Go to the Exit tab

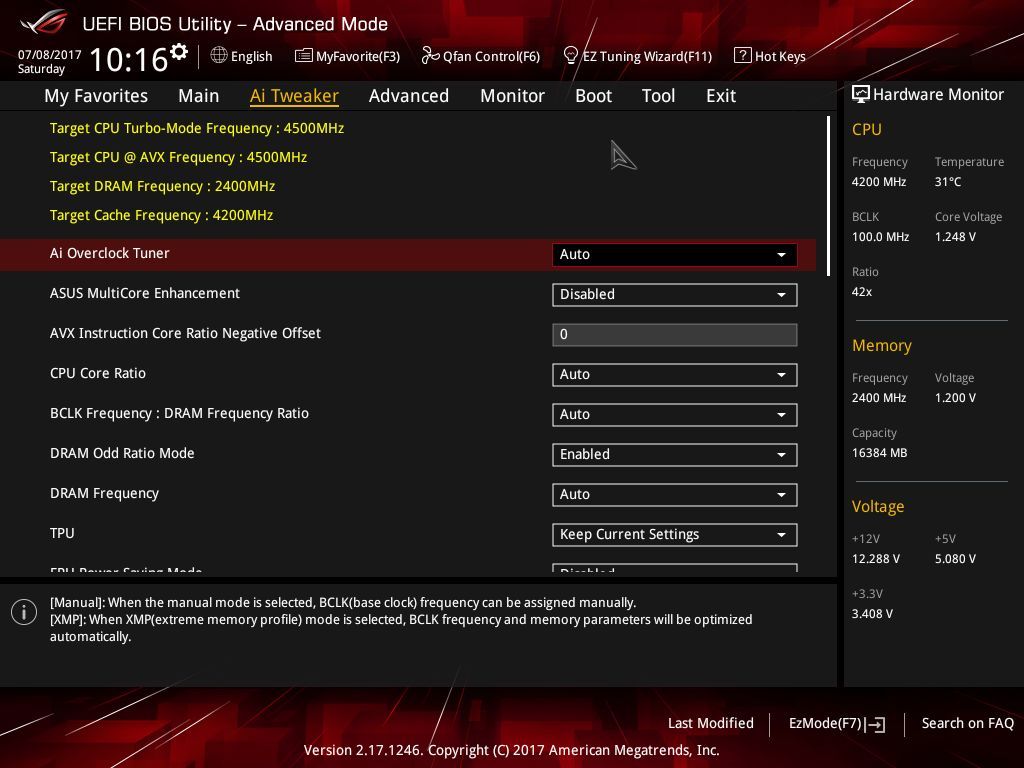pyautogui.click(x=721, y=95)
